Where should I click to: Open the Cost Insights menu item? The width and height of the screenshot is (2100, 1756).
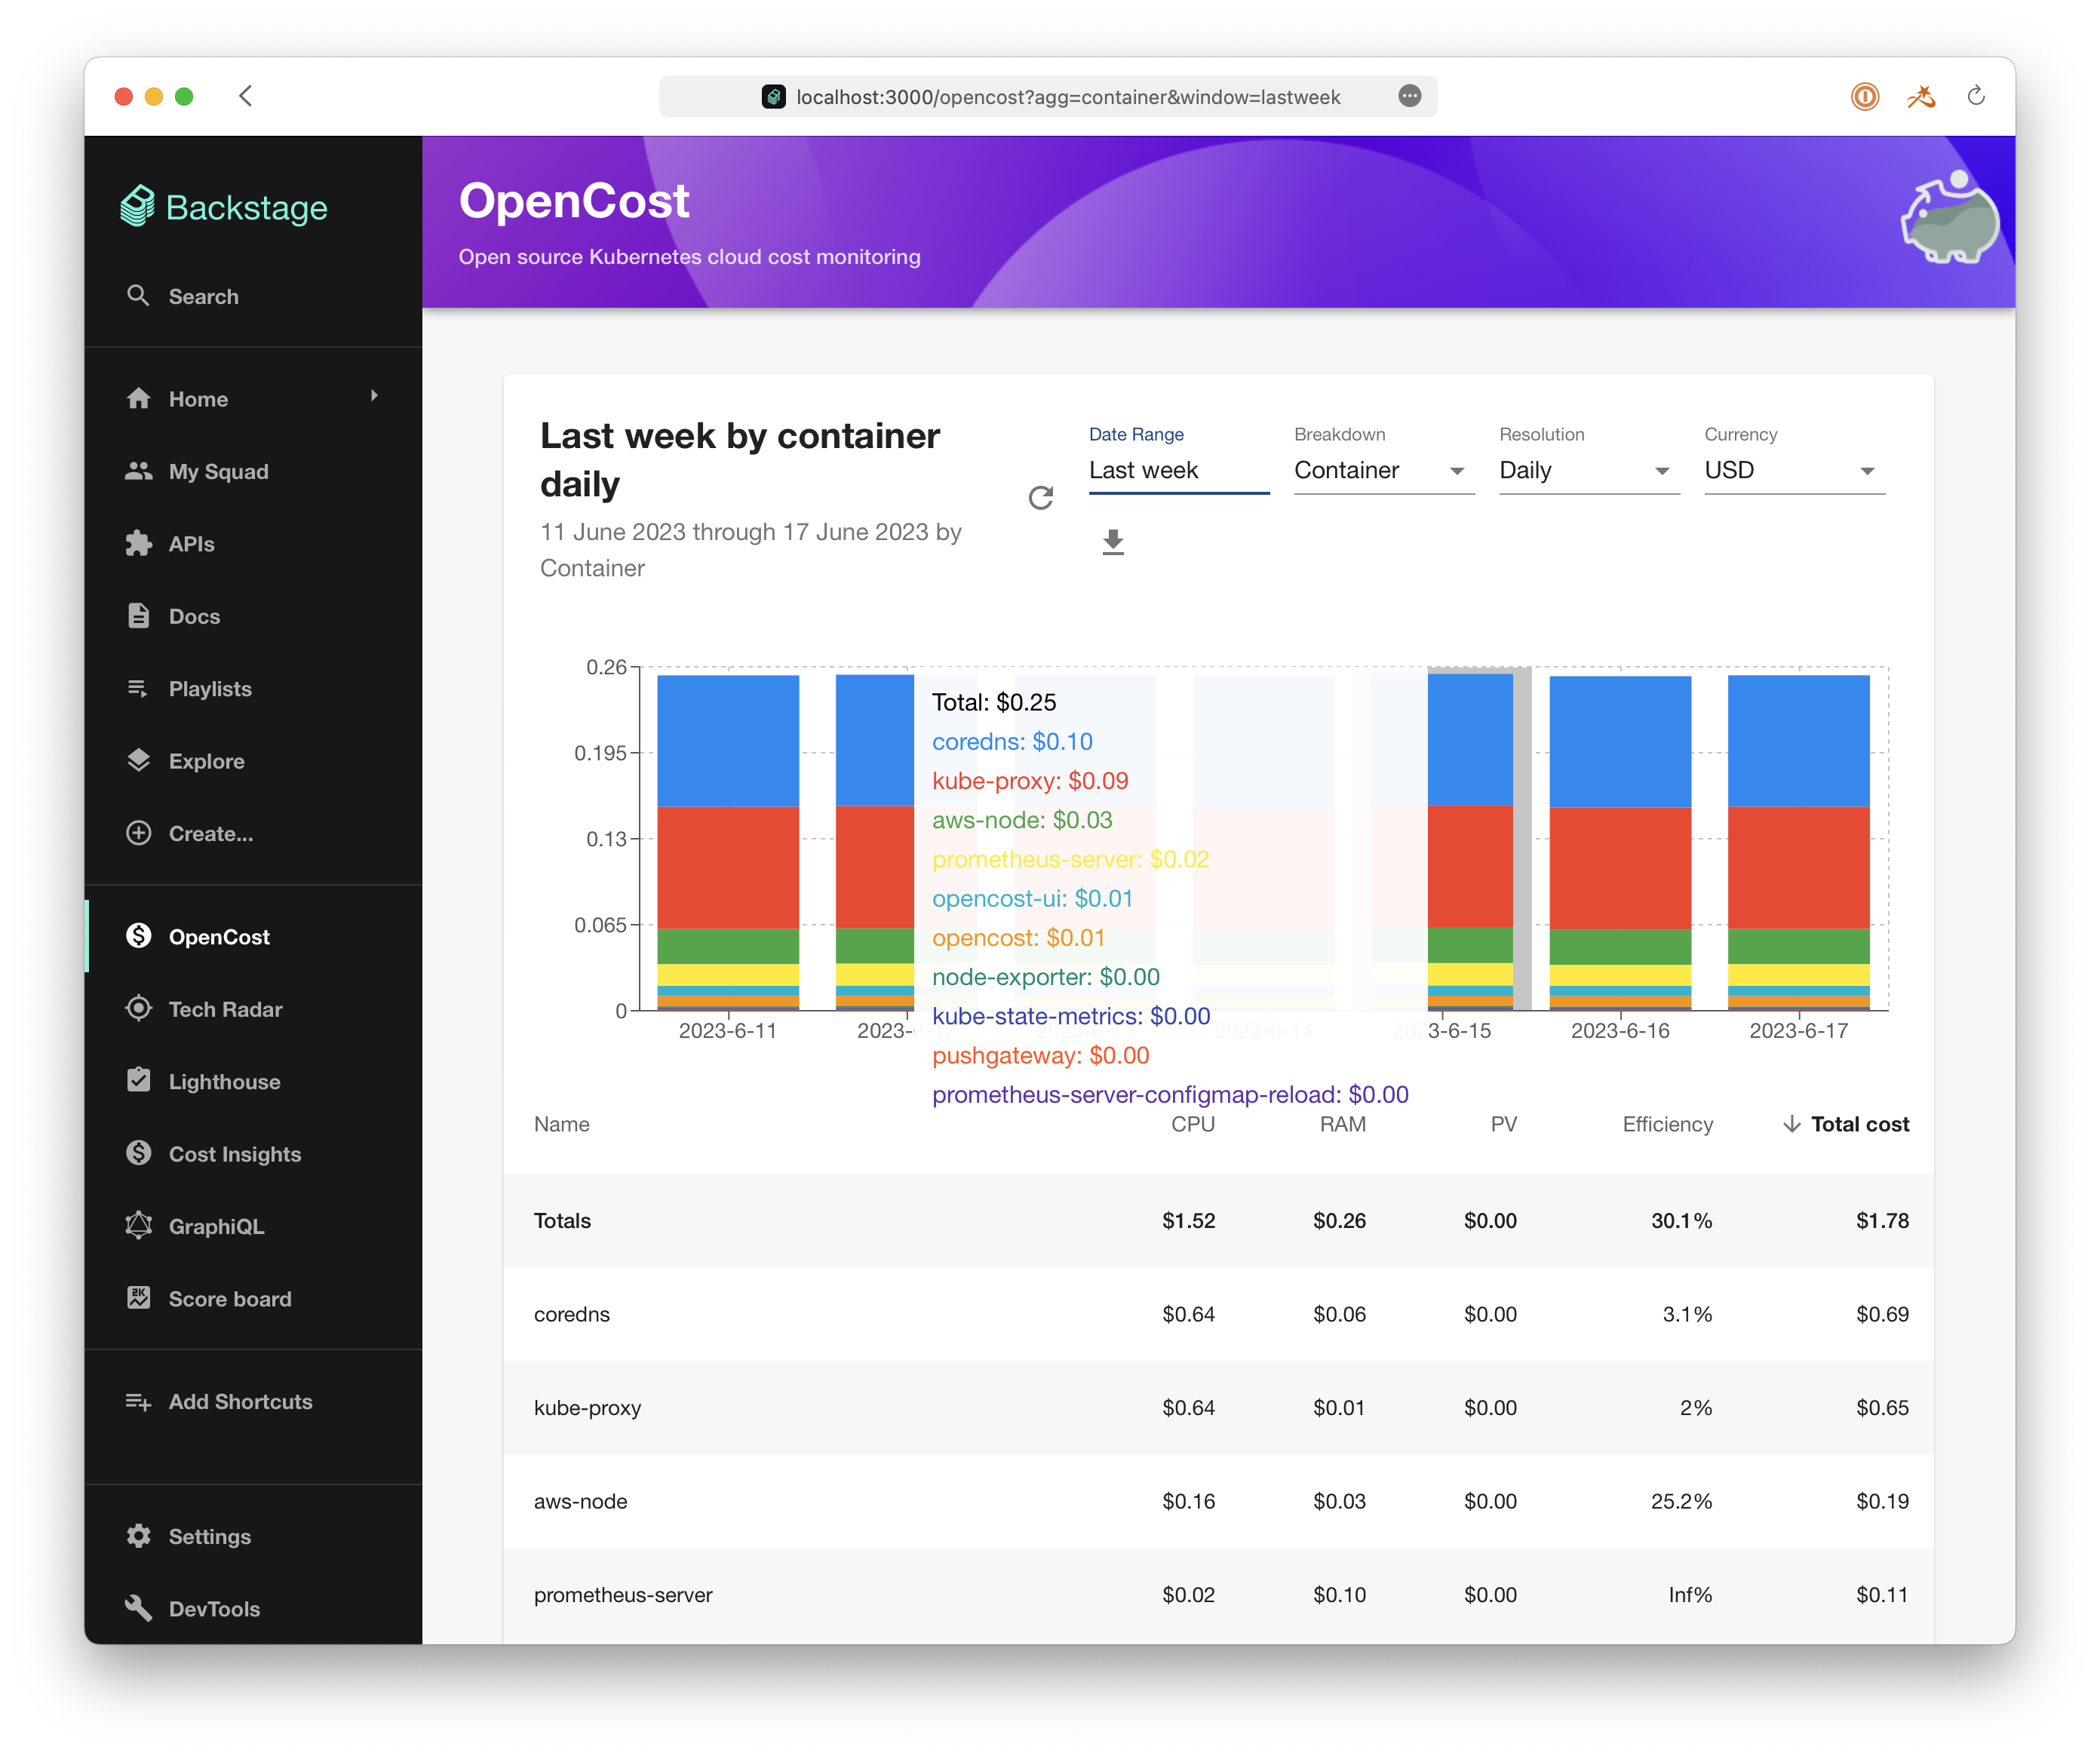(234, 1154)
